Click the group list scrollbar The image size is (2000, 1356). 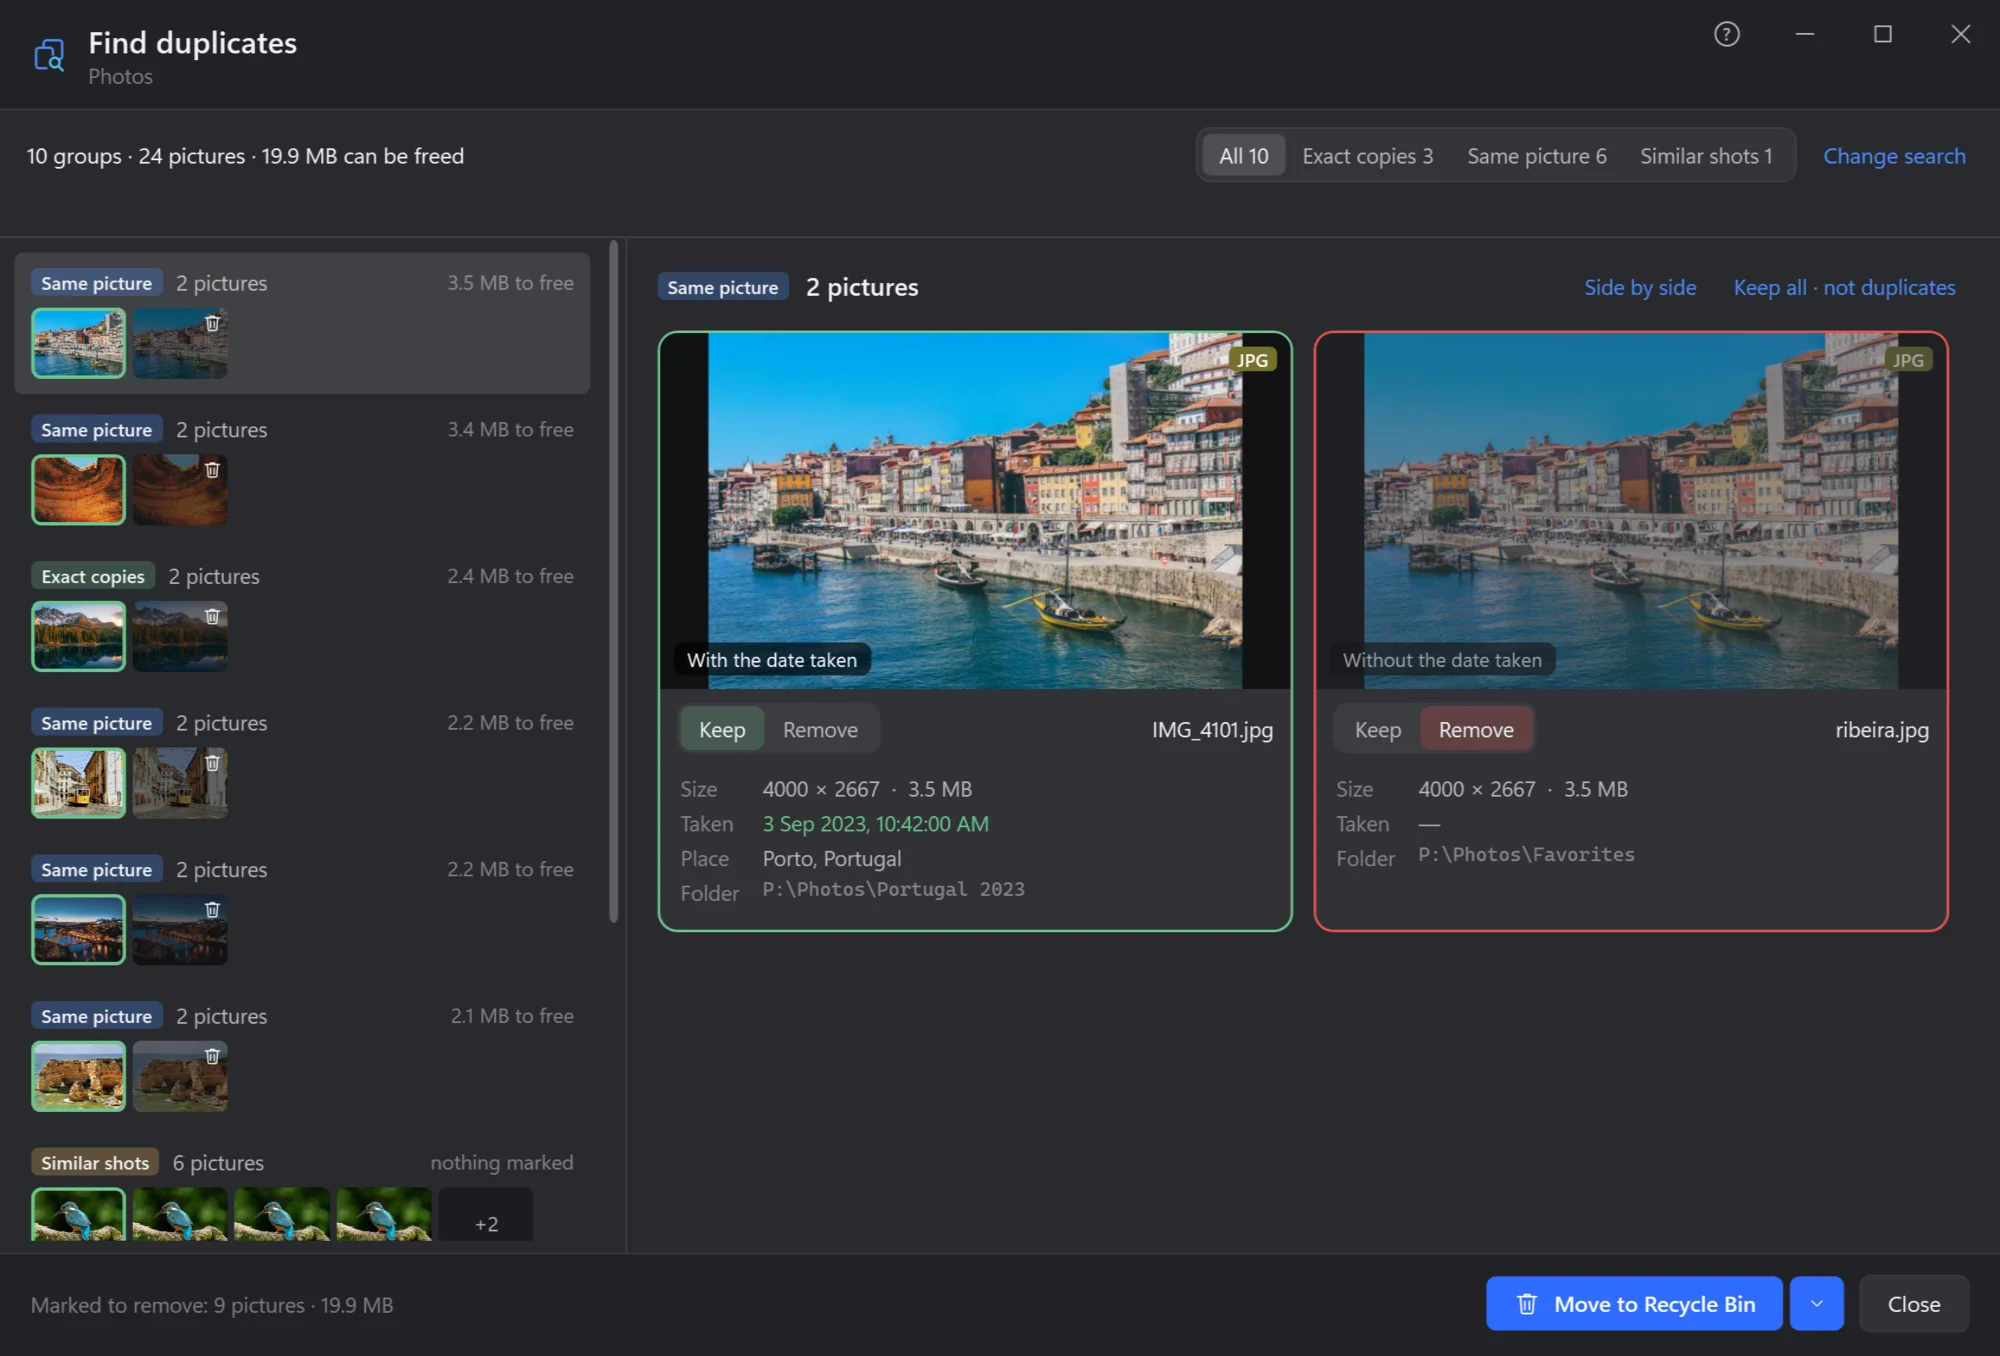(613, 582)
